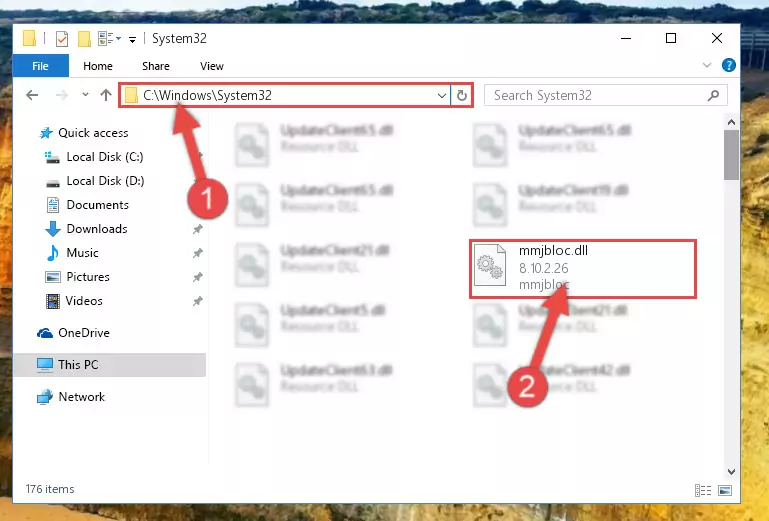
Task: Click the folder icon in the title bar
Action: point(29,38)
